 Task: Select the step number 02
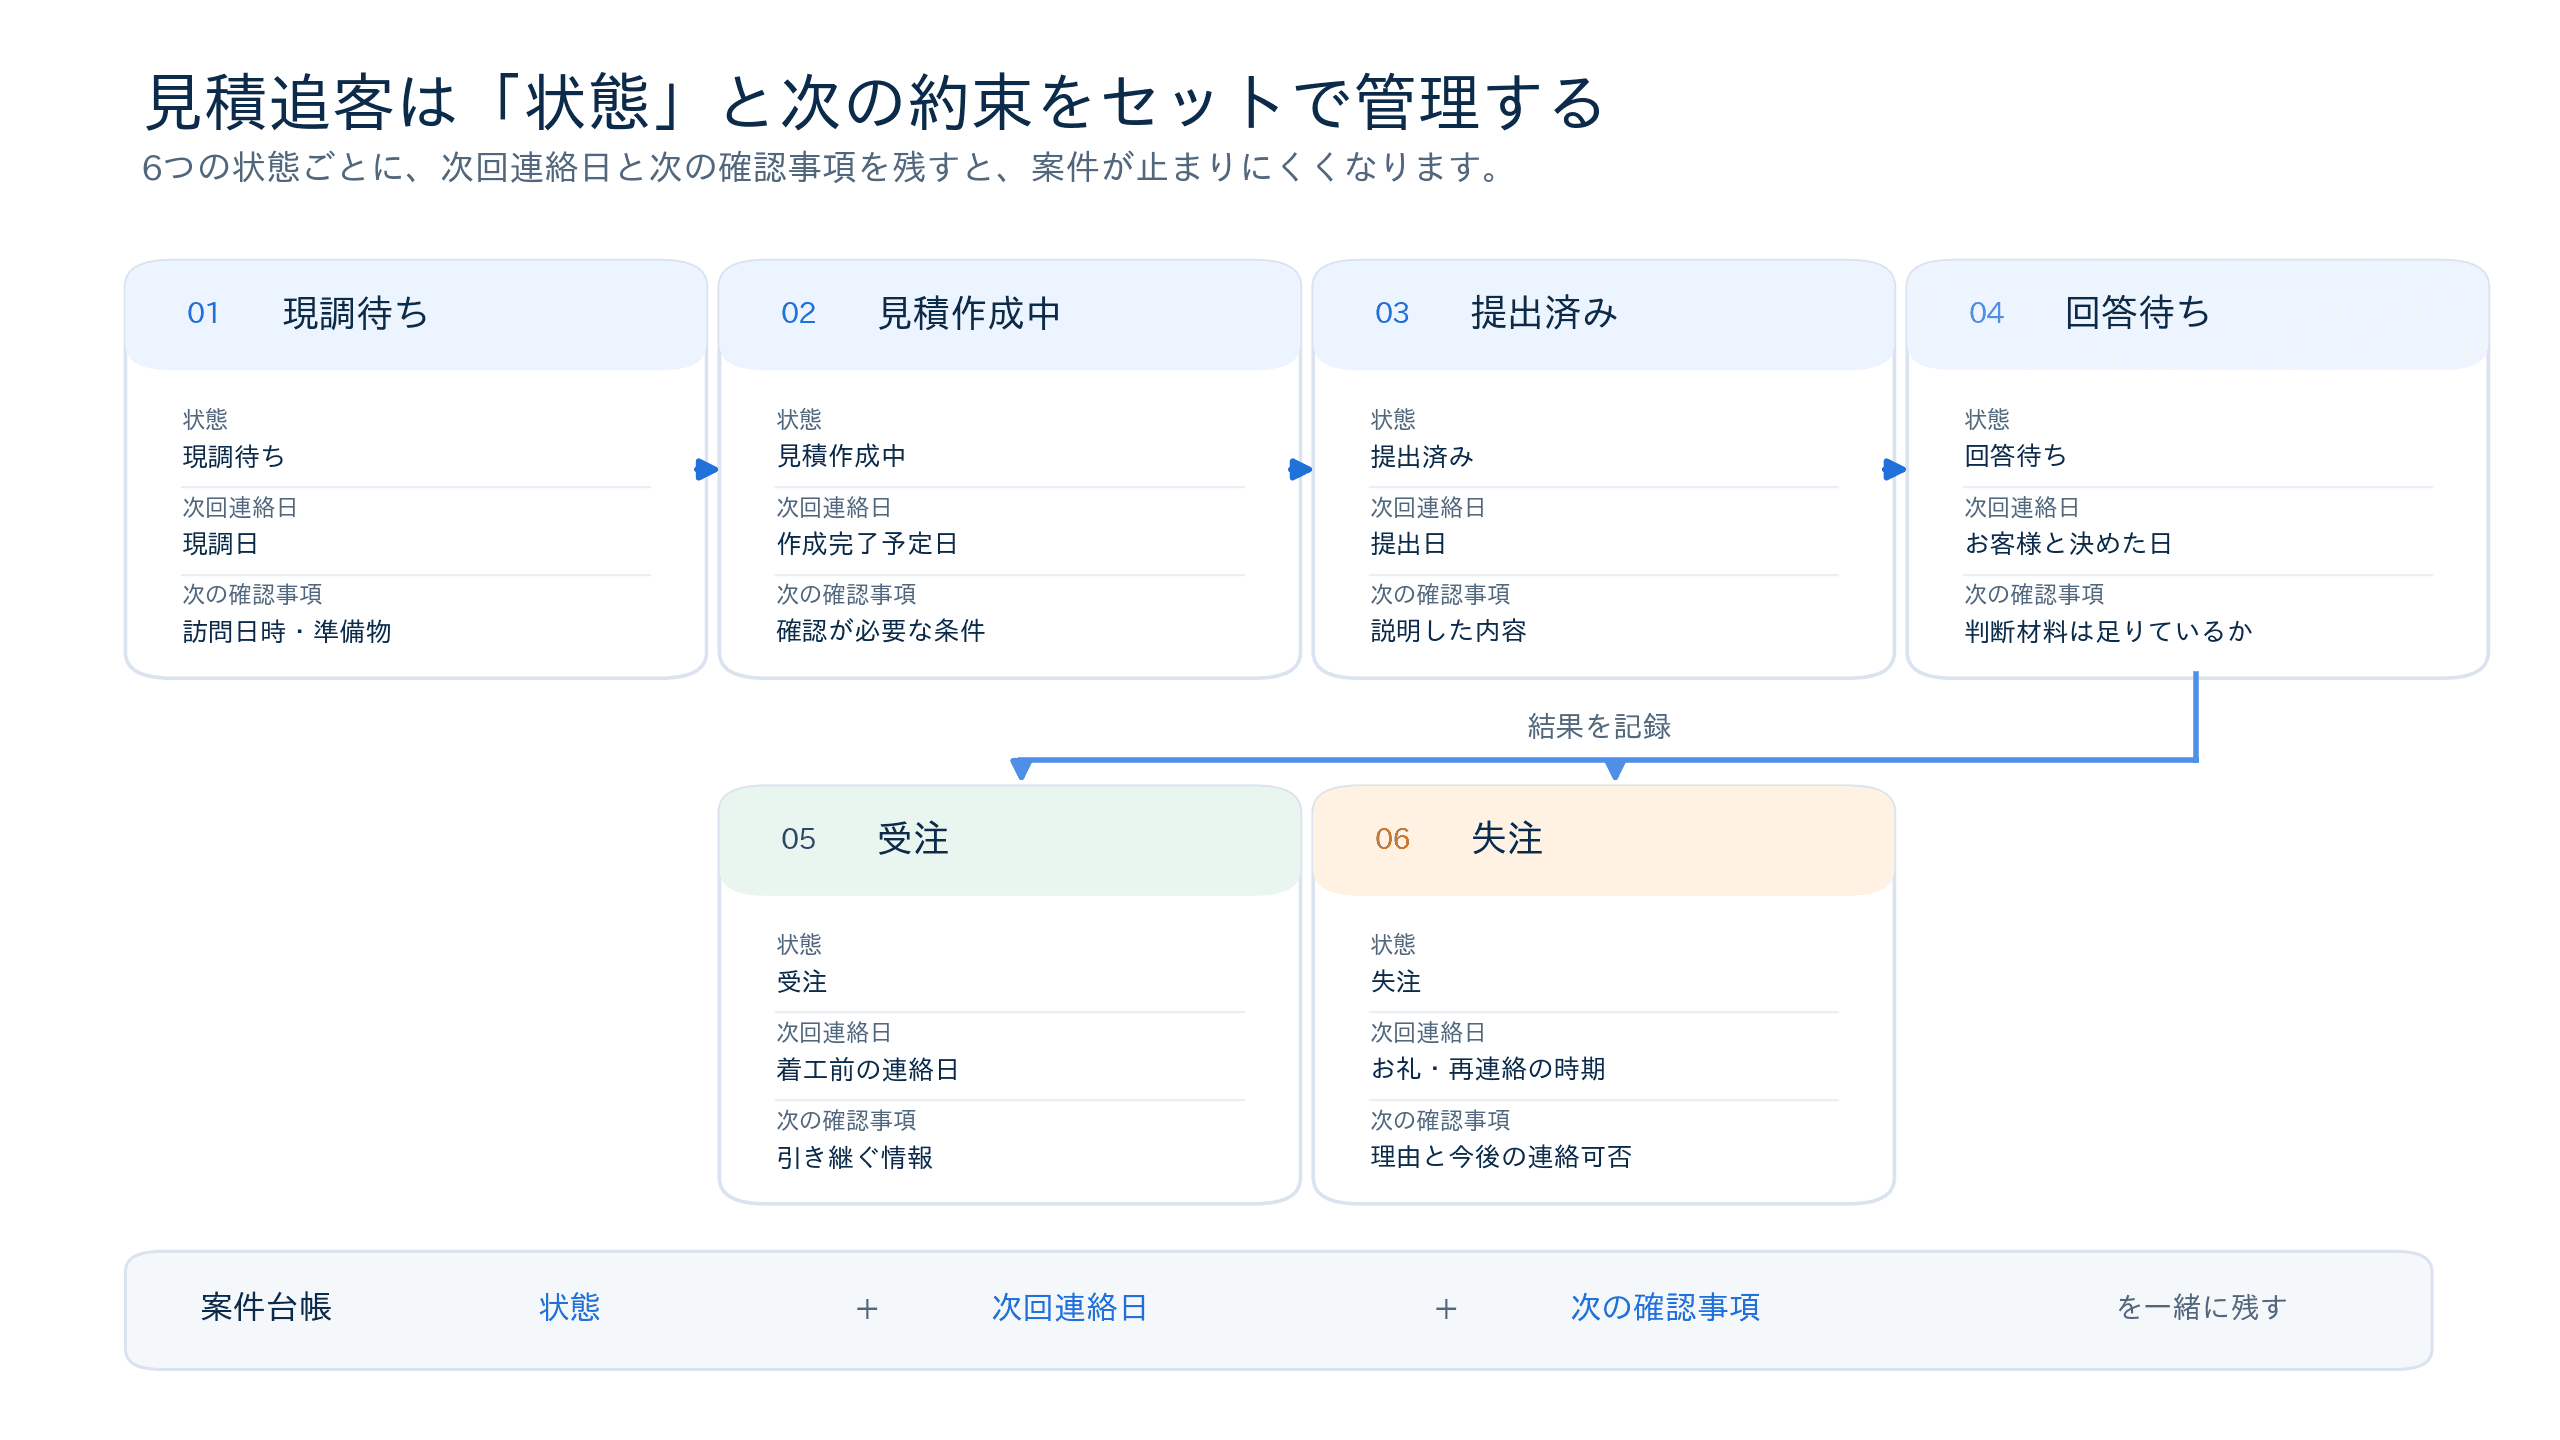click(798, 313)
